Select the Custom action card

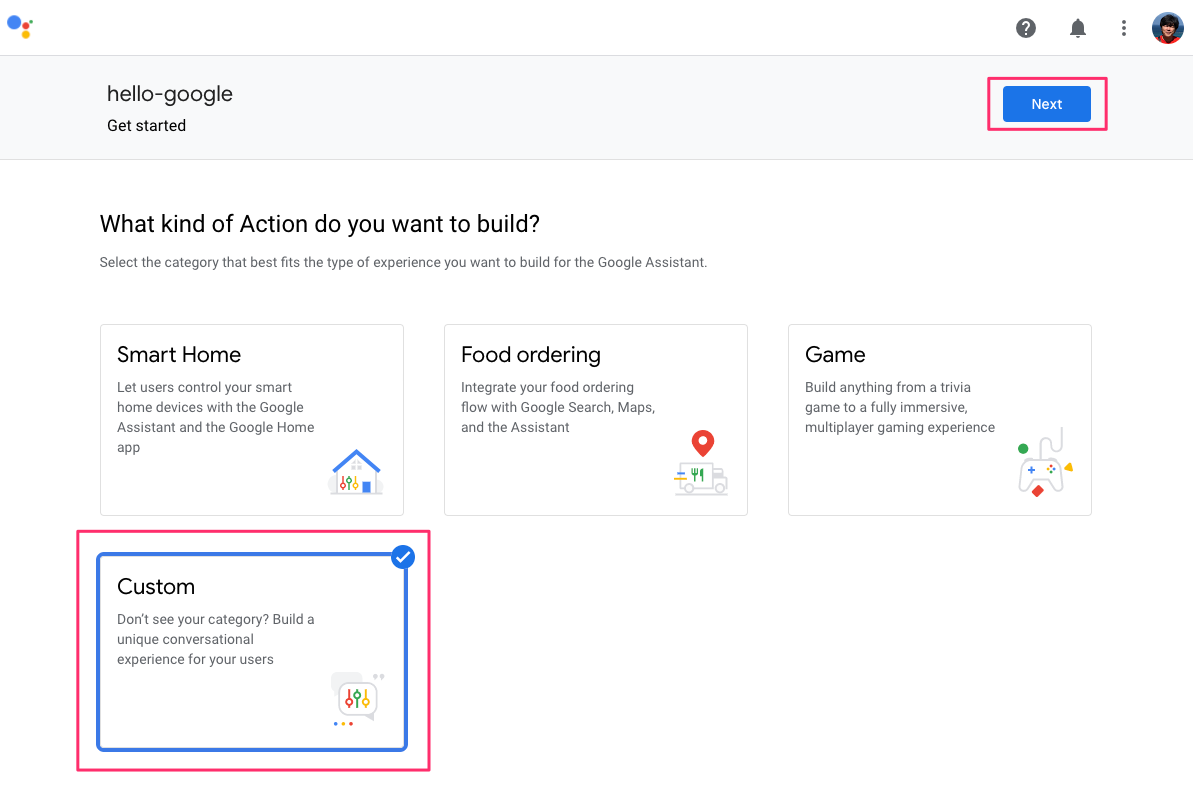[252, 652]
